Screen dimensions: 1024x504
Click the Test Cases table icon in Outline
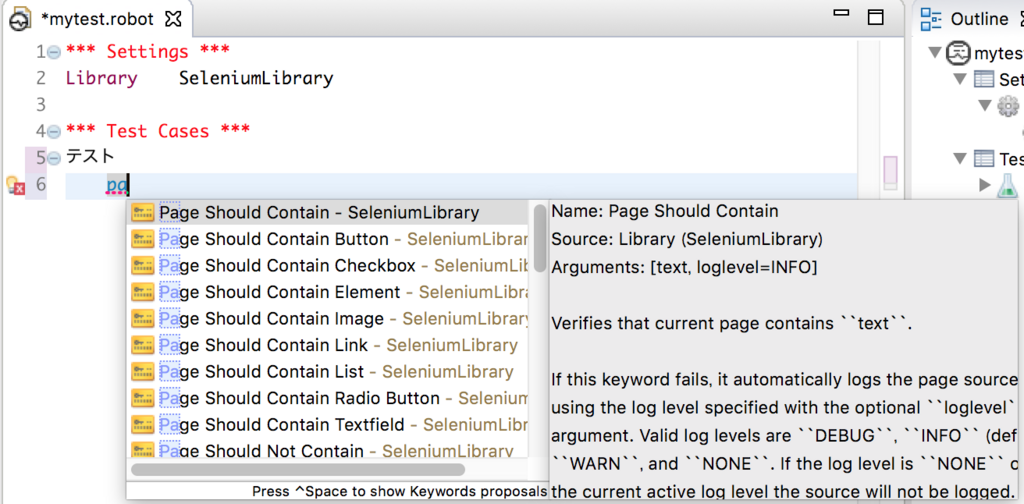coord(984,159)
